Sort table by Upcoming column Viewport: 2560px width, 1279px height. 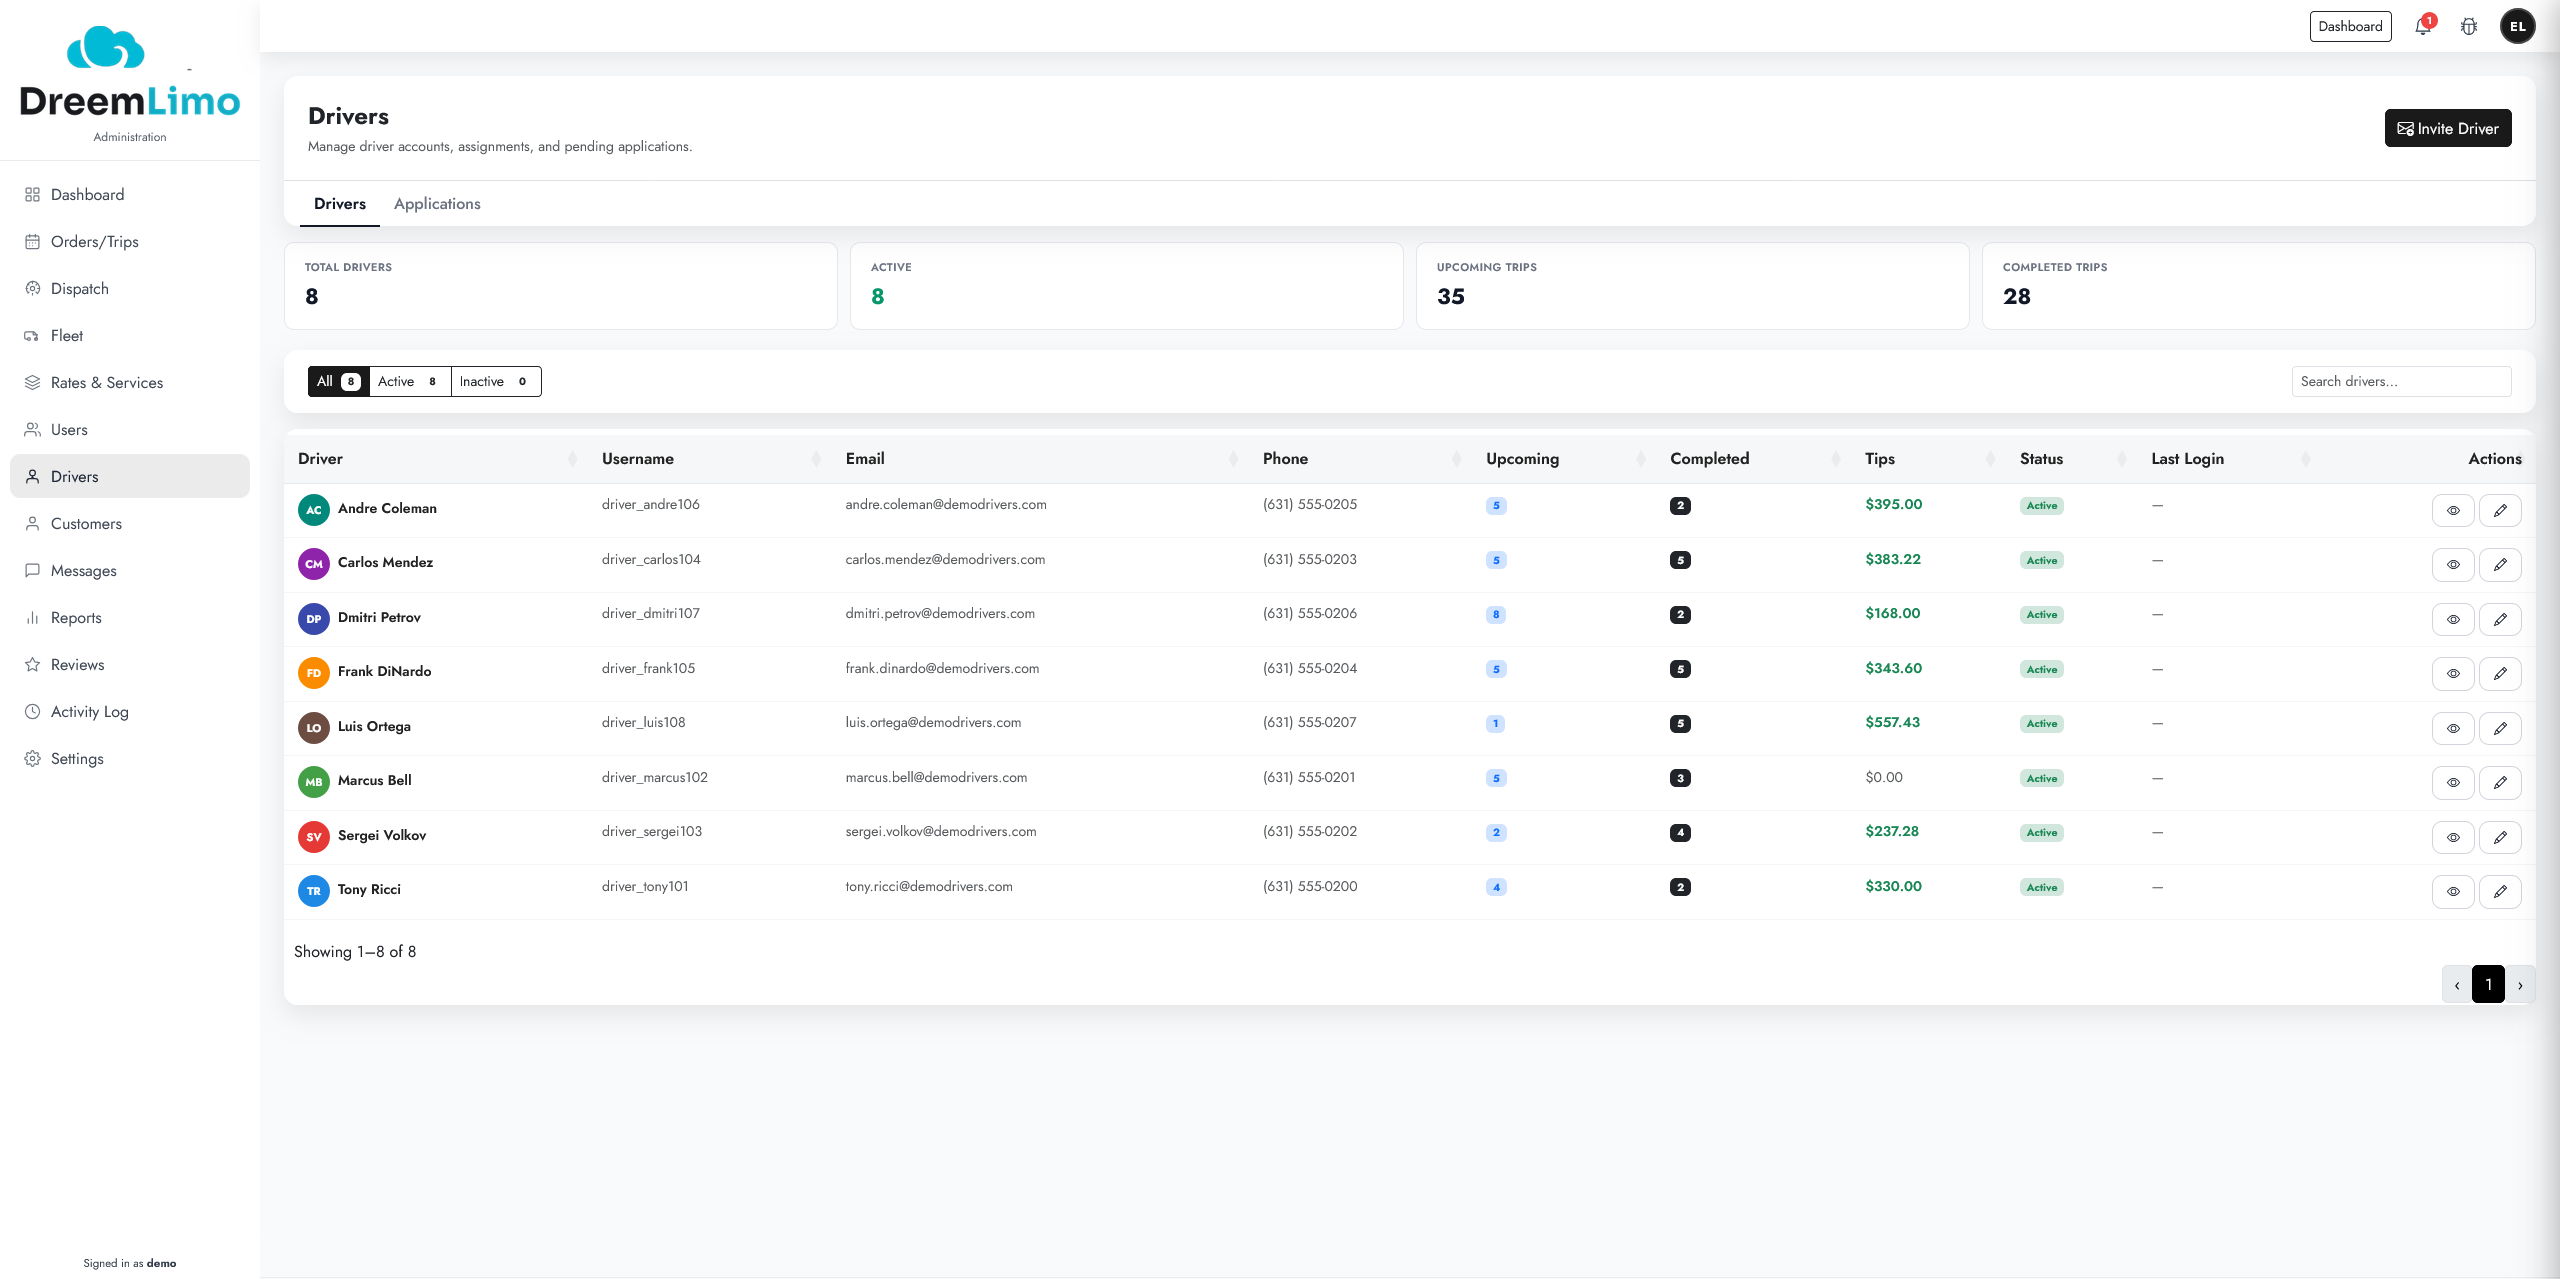click(1566, 459)
